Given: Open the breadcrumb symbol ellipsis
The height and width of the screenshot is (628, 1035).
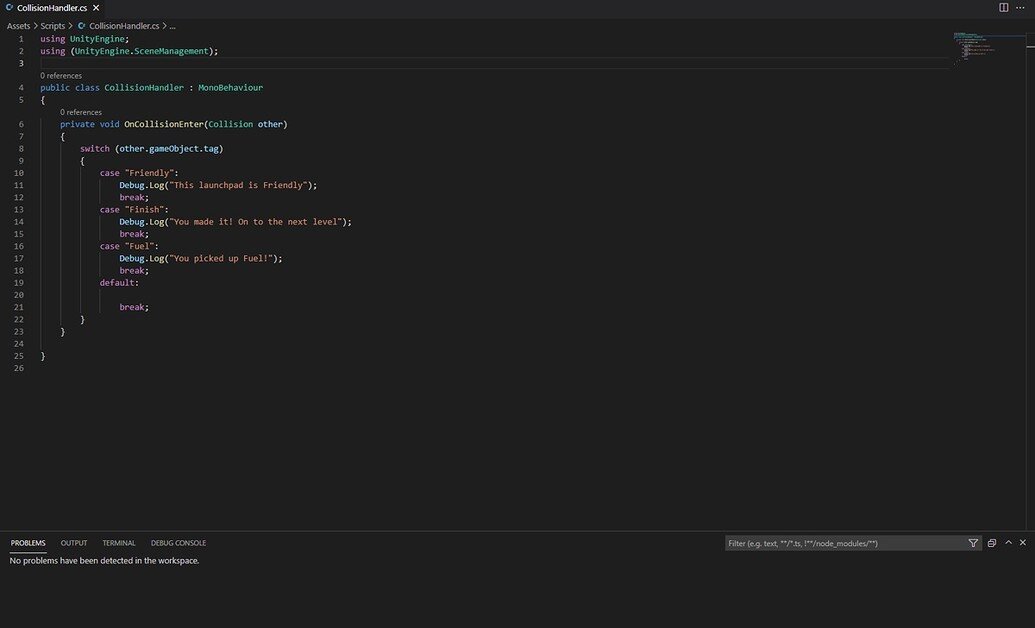Looking at the screenshot, I should point(172,26).
